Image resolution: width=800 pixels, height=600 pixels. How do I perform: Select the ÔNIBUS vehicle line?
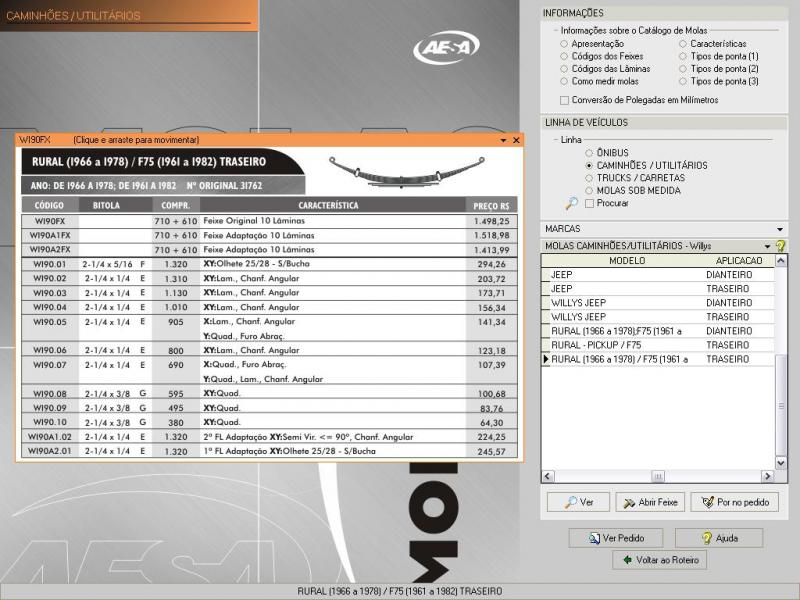coord(589,153)
